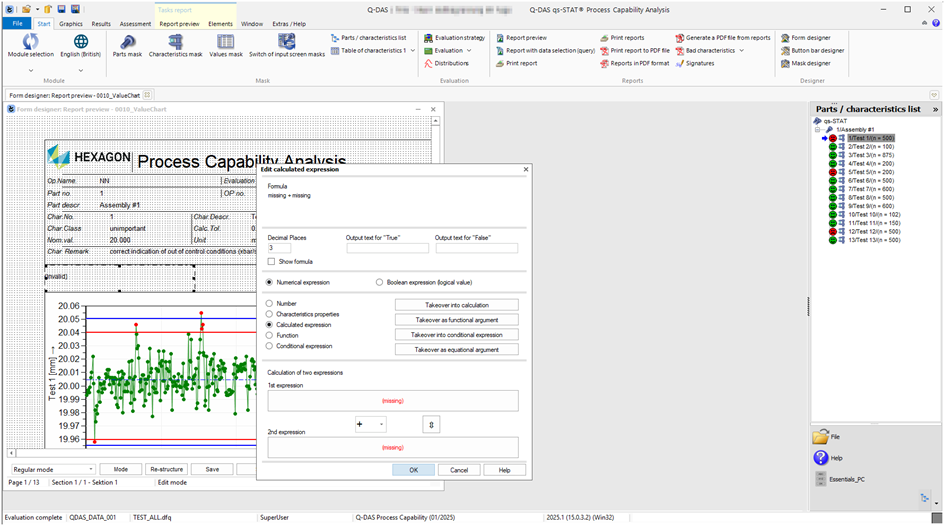This screenshot has height=526, width=945.
Task: Open the Regular mode dropdown
Action: 53,469
